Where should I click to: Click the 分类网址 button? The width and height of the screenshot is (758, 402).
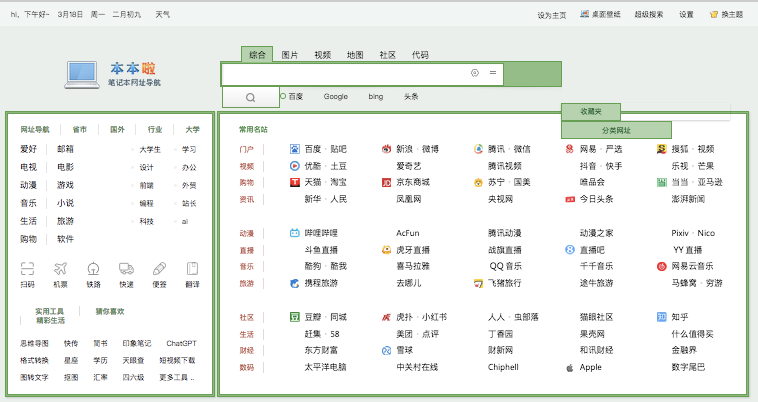[616, 130]
